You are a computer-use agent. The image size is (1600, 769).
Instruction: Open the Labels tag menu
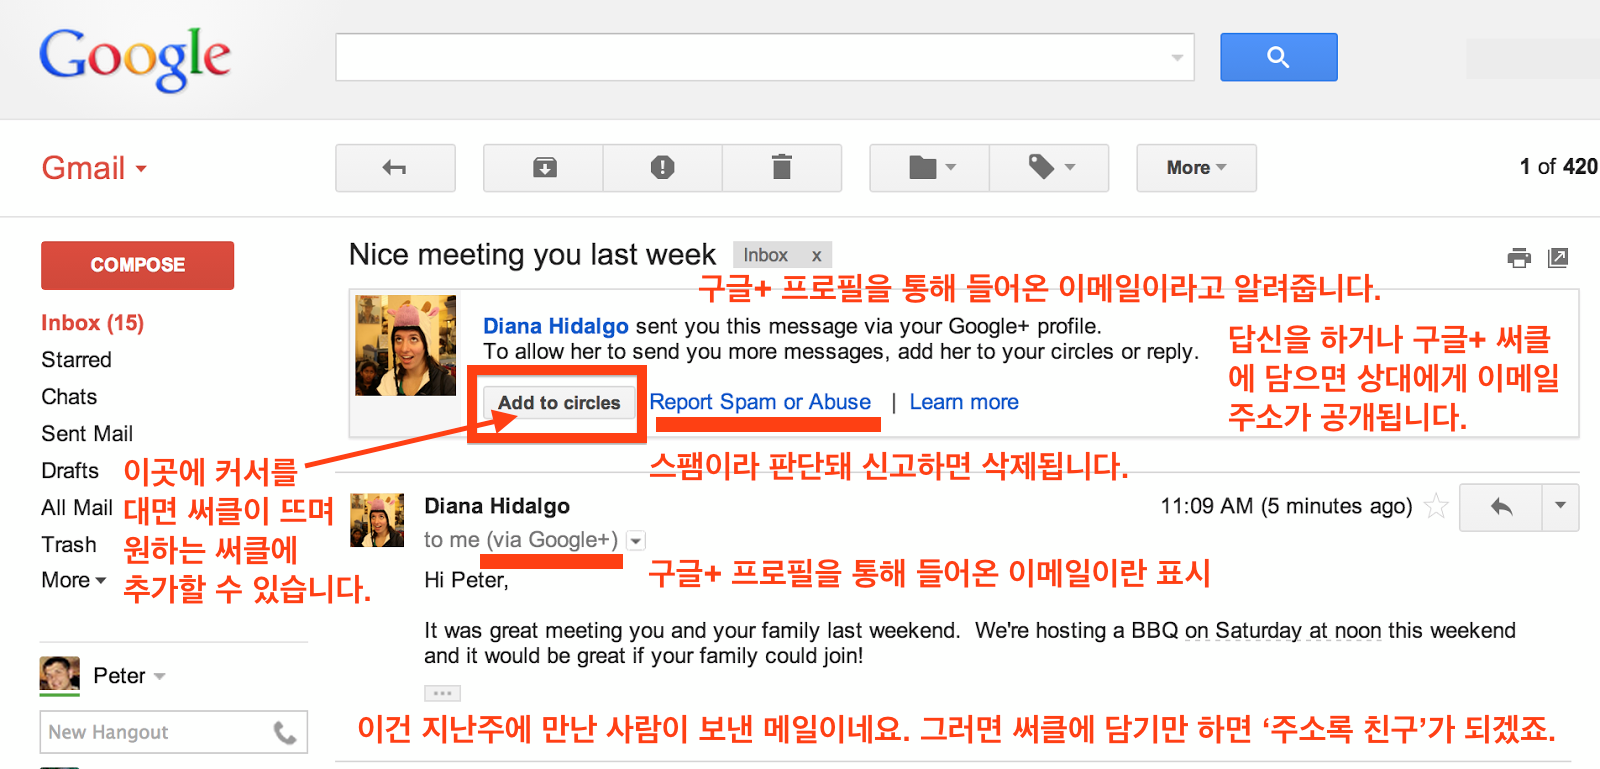pyautogui.click(x=1049, y=168)
